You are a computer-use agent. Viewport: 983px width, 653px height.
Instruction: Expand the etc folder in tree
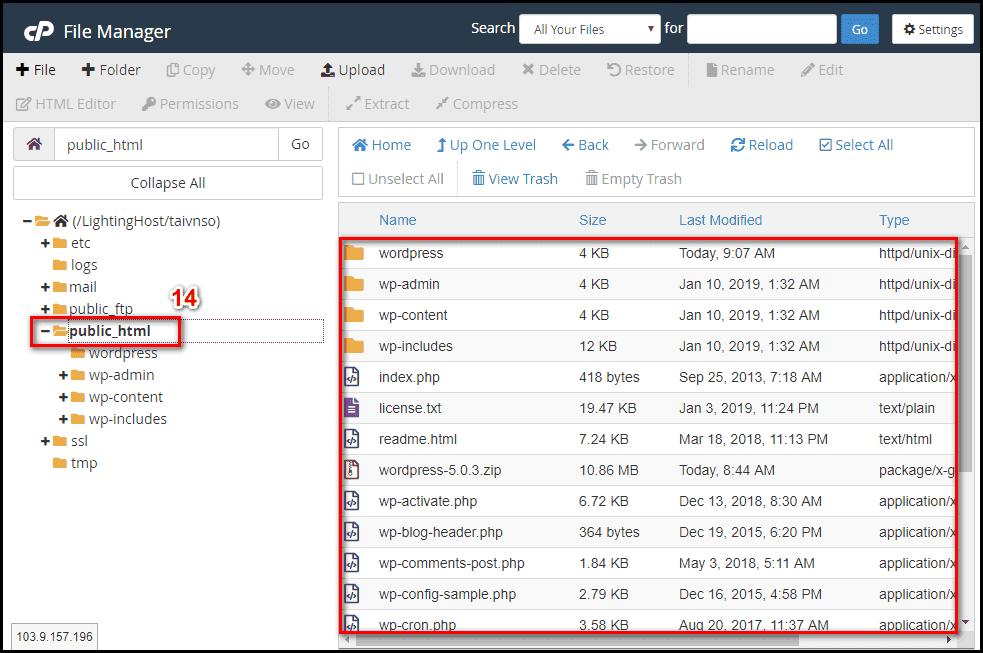45,243
